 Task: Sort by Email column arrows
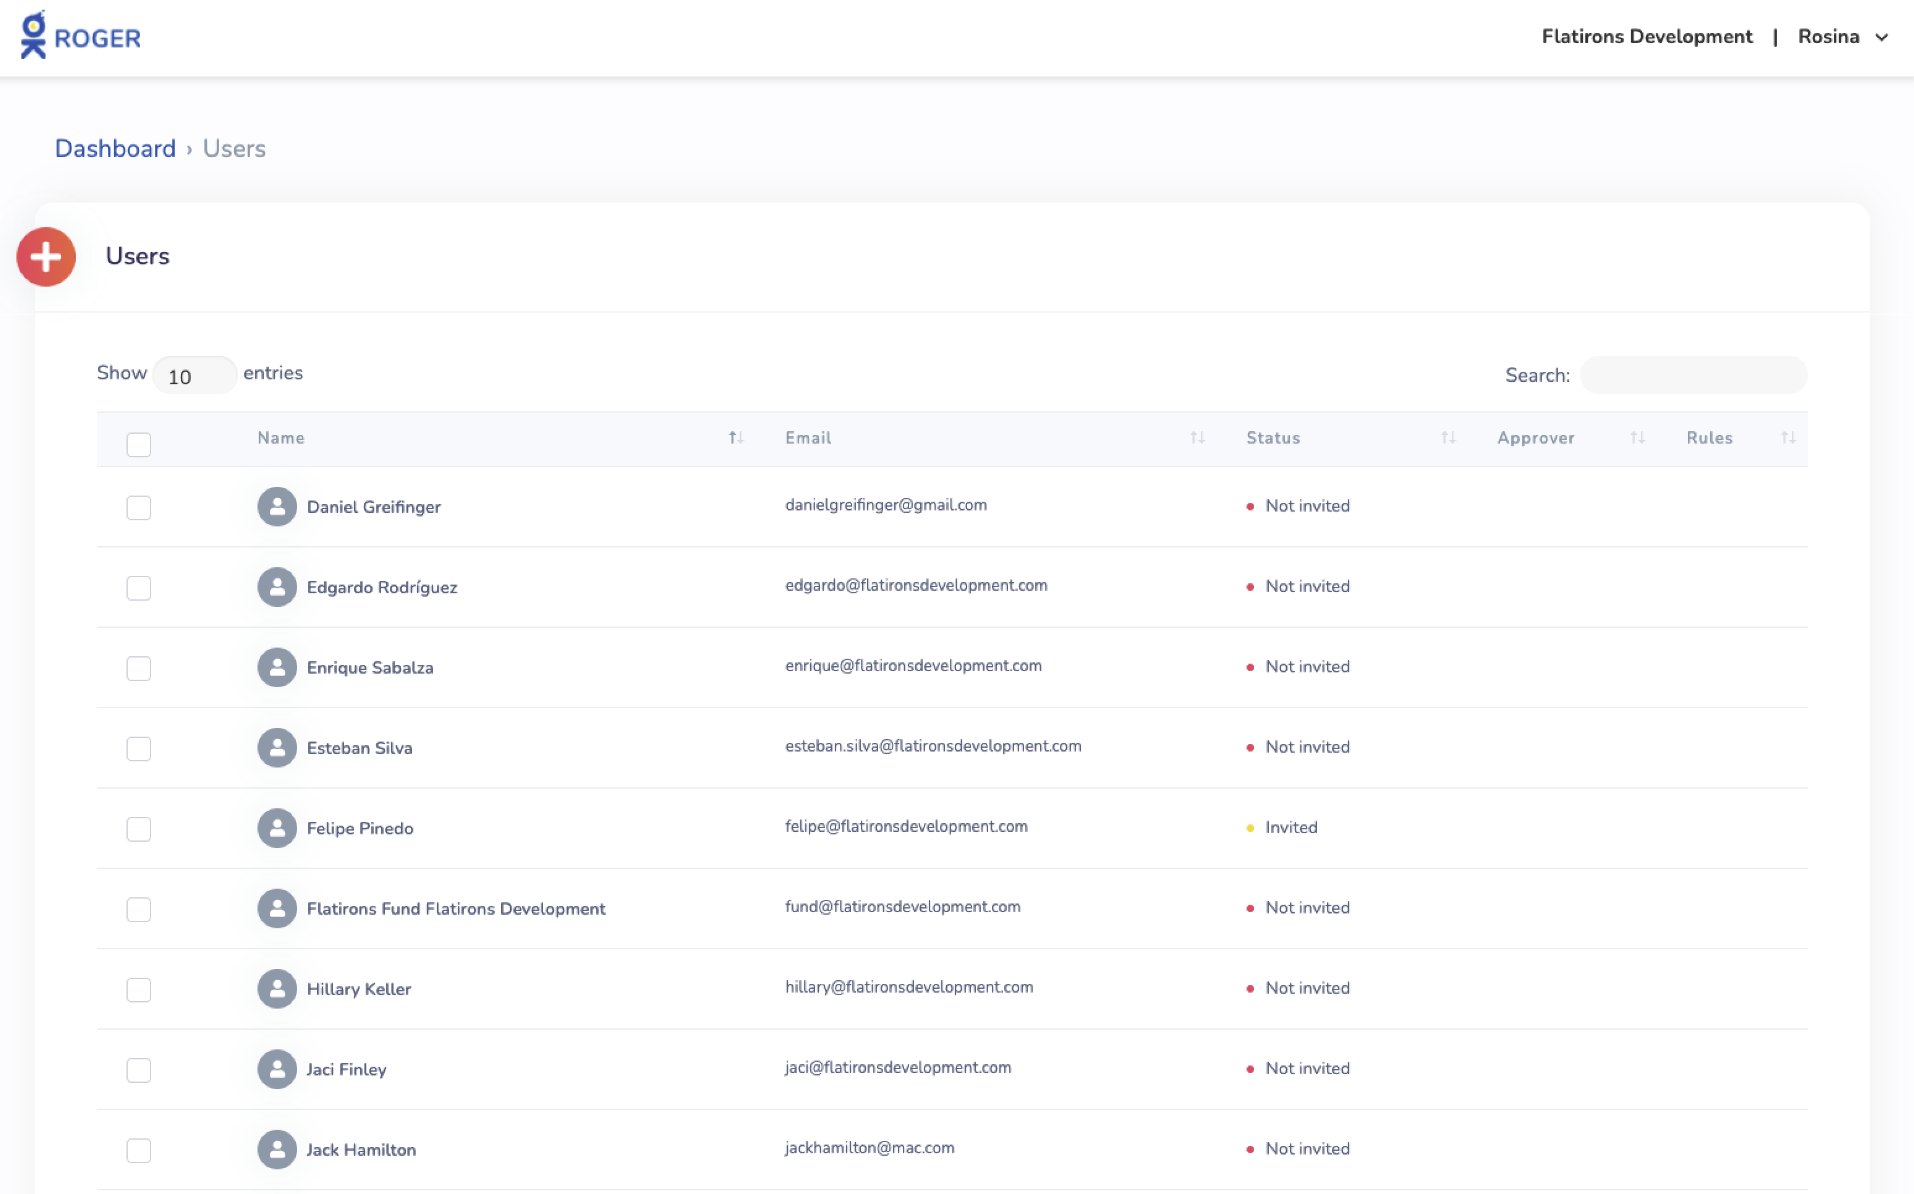pos(1197,438)
